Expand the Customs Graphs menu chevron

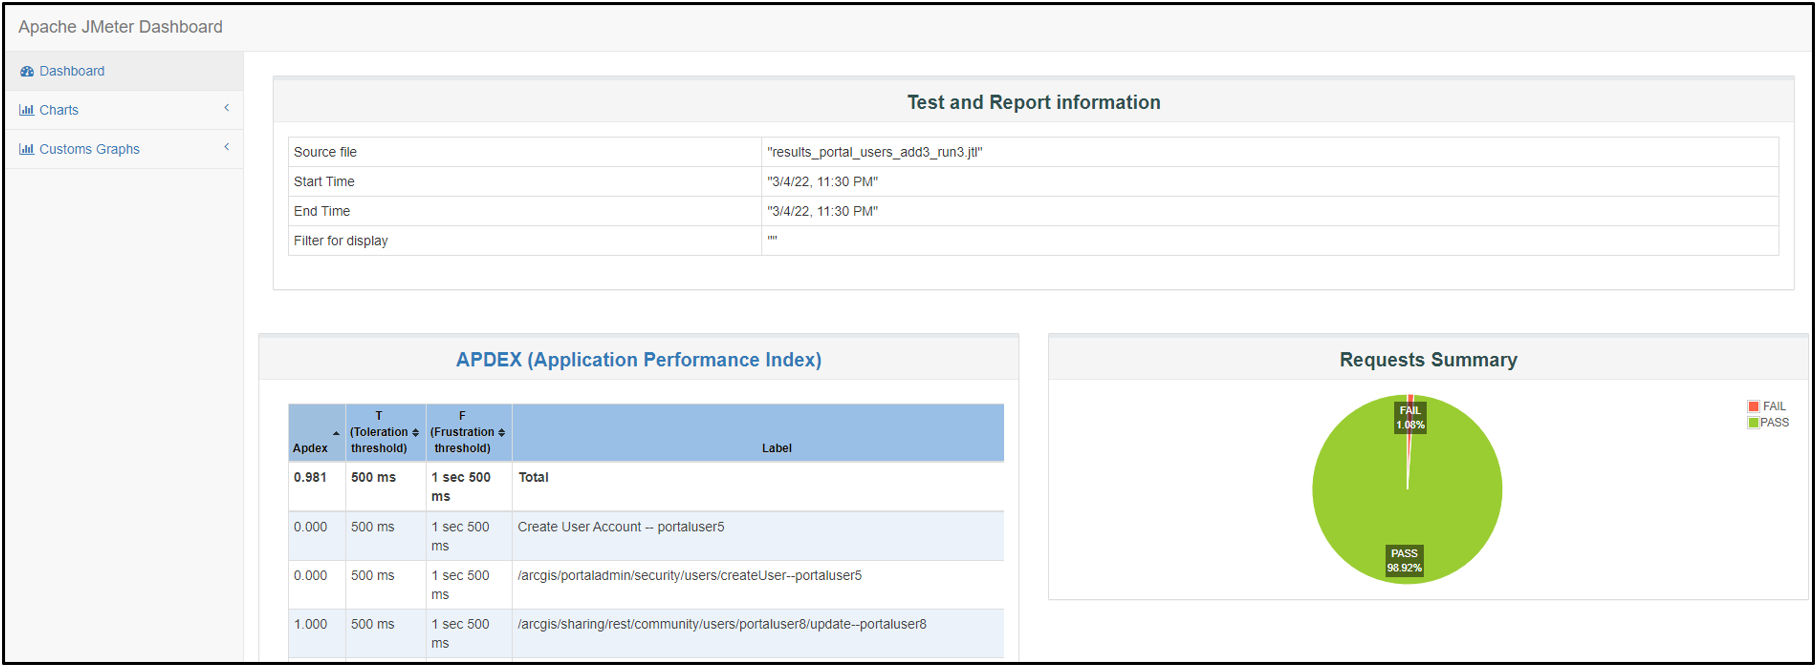[x=227, y=147]
